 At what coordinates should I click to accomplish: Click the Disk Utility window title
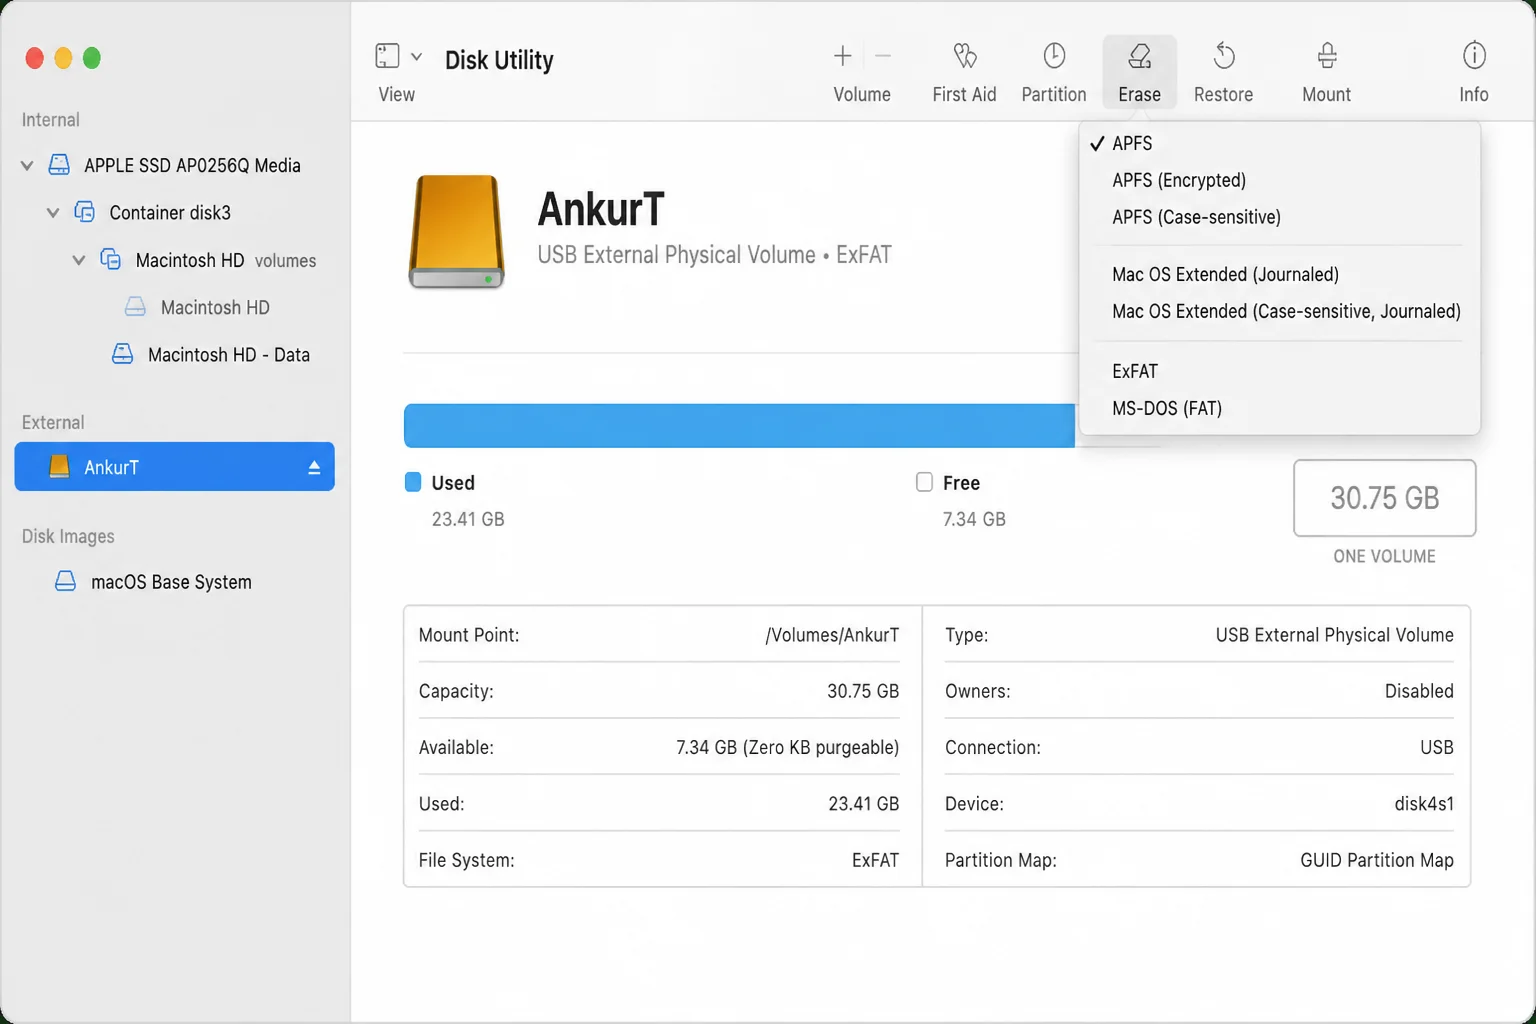[499, 60]
